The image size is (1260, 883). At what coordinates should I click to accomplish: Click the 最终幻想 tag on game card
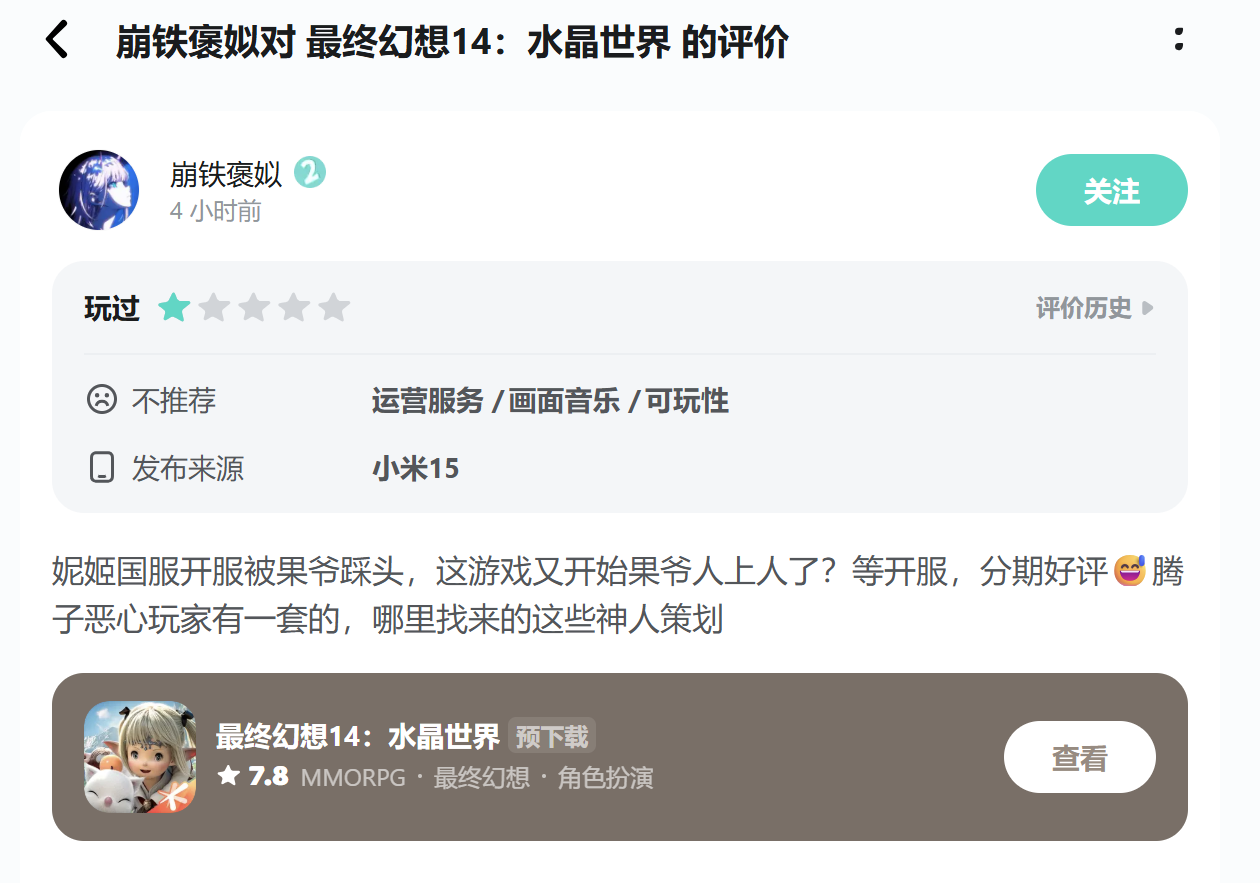click(481, 777)
